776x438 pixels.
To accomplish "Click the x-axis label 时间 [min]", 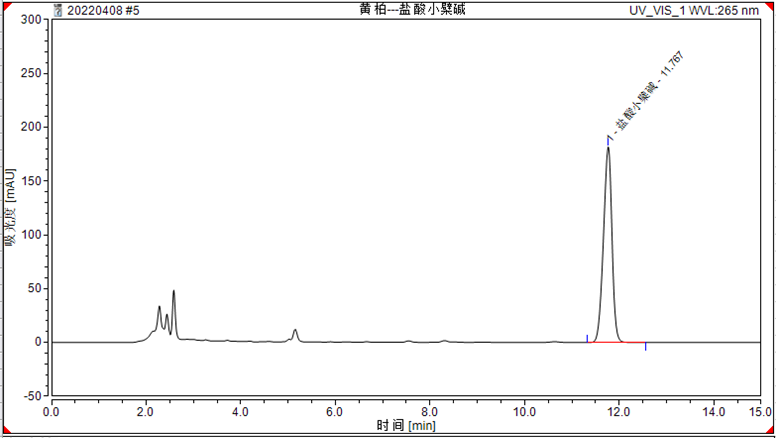I will pyautogui.click(x=405, y=426).
